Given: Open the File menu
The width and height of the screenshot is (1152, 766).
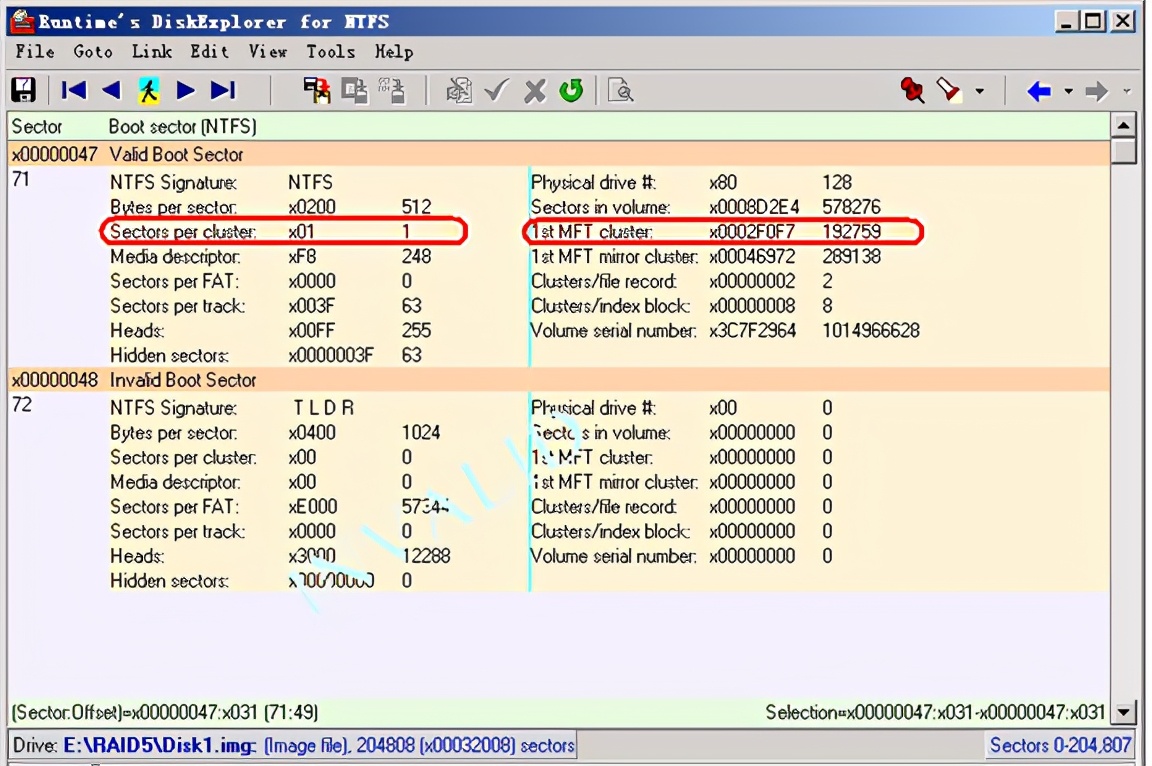Looking at the screenshot, I should pos(35,51).
